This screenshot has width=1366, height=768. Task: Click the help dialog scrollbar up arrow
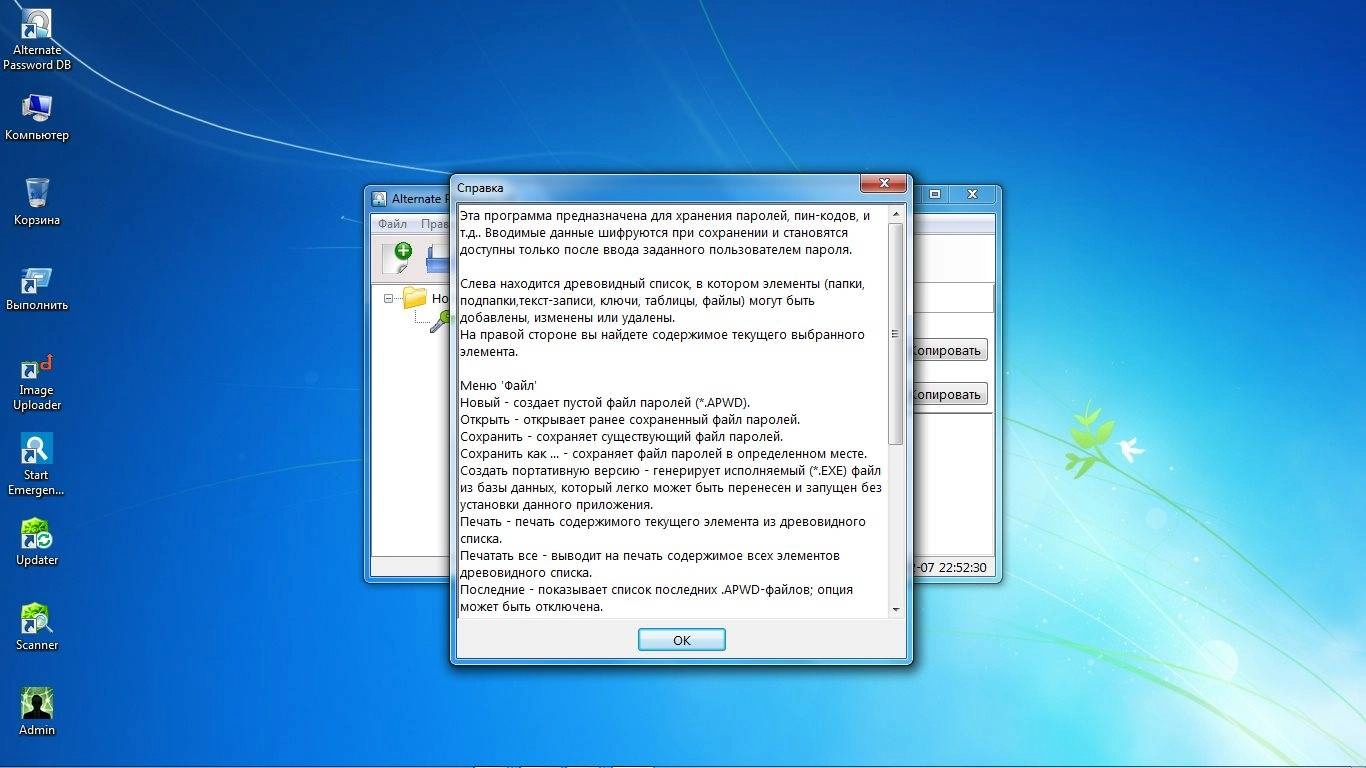click(895, 214)
